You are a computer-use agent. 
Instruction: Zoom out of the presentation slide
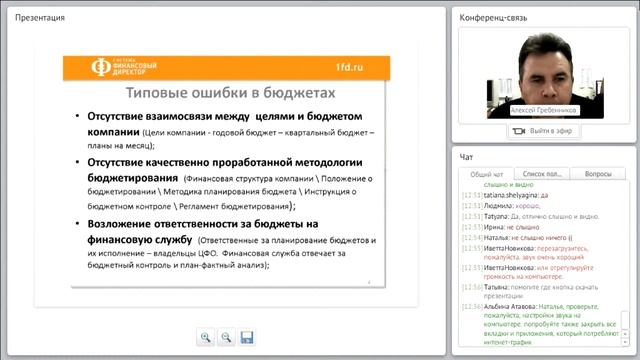pyautogui.click(x=226, y=337)
